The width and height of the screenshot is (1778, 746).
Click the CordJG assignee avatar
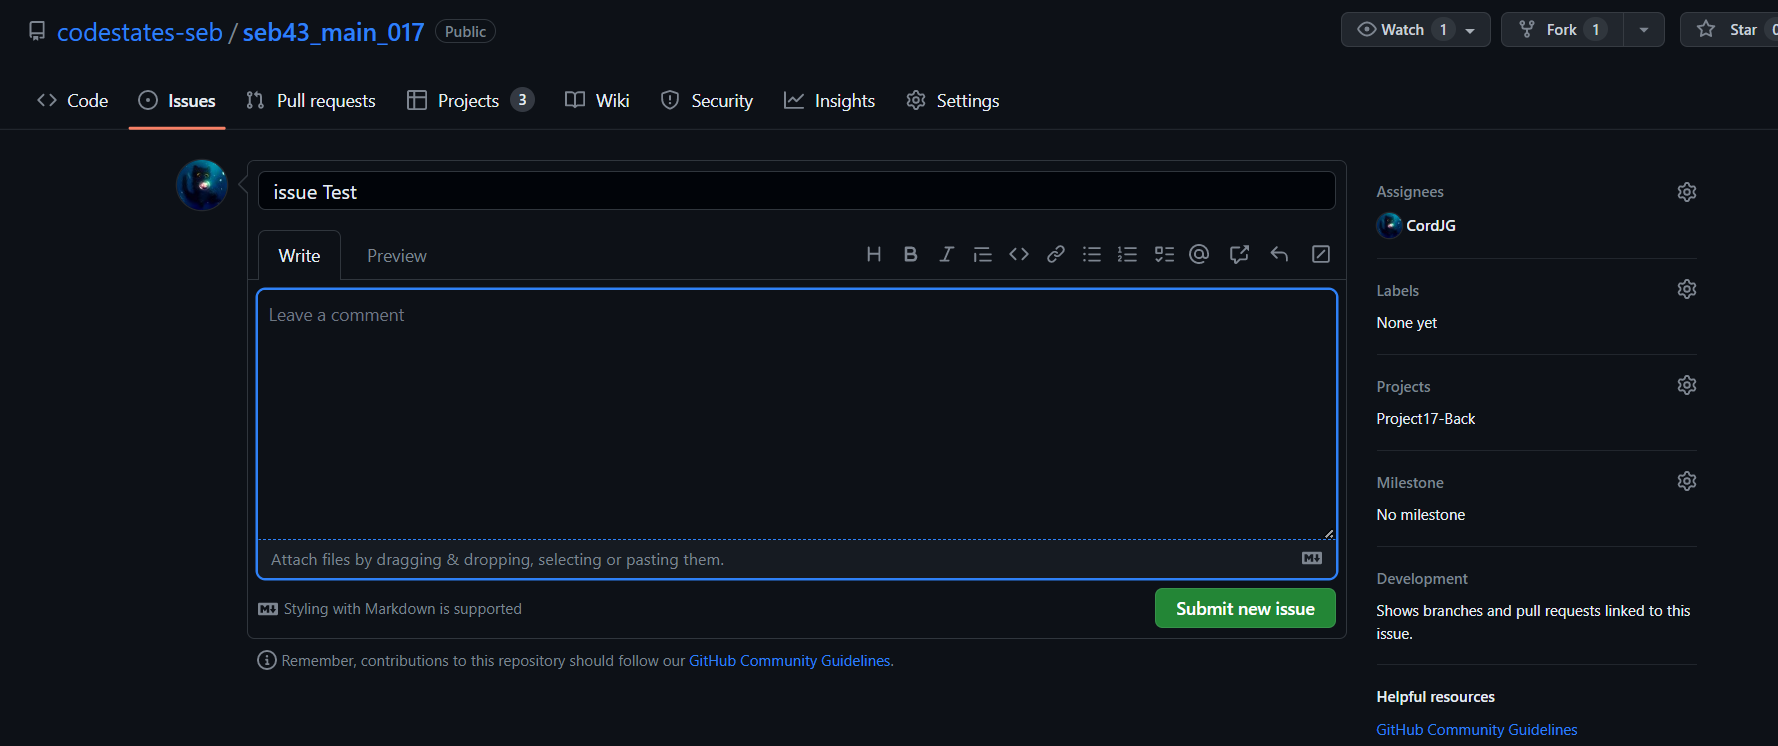pyautogui.click(x=1389, y=225)
